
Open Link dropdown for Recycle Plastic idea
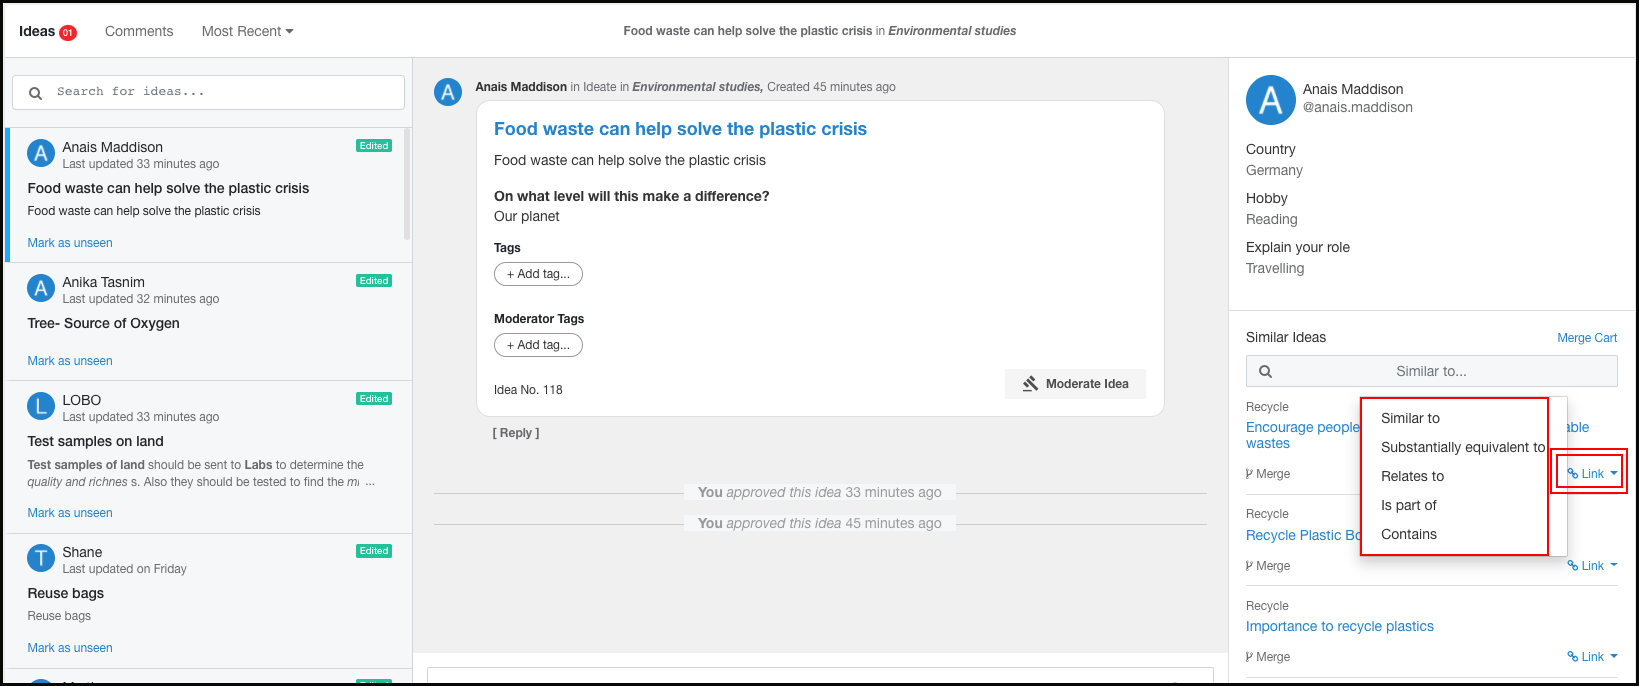[1592, 566]
